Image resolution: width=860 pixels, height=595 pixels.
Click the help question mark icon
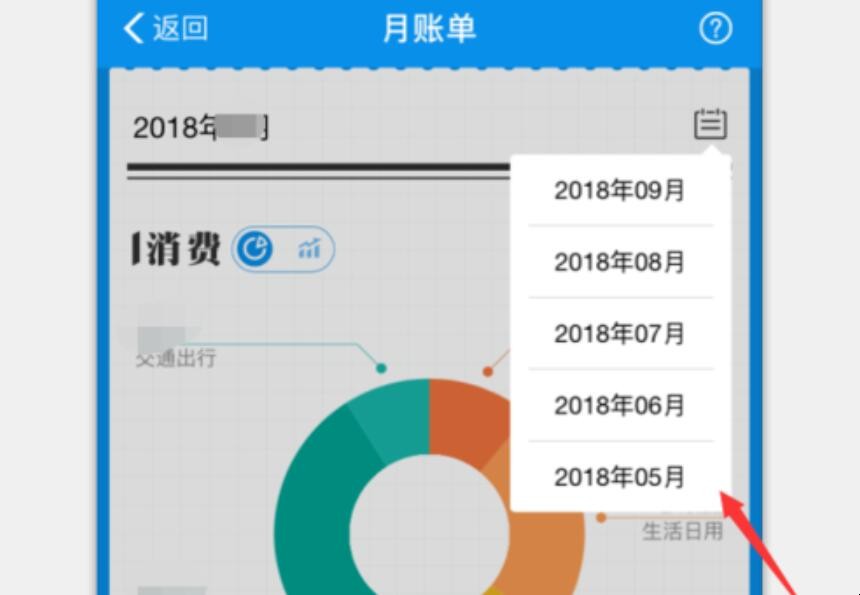(715, 29)
